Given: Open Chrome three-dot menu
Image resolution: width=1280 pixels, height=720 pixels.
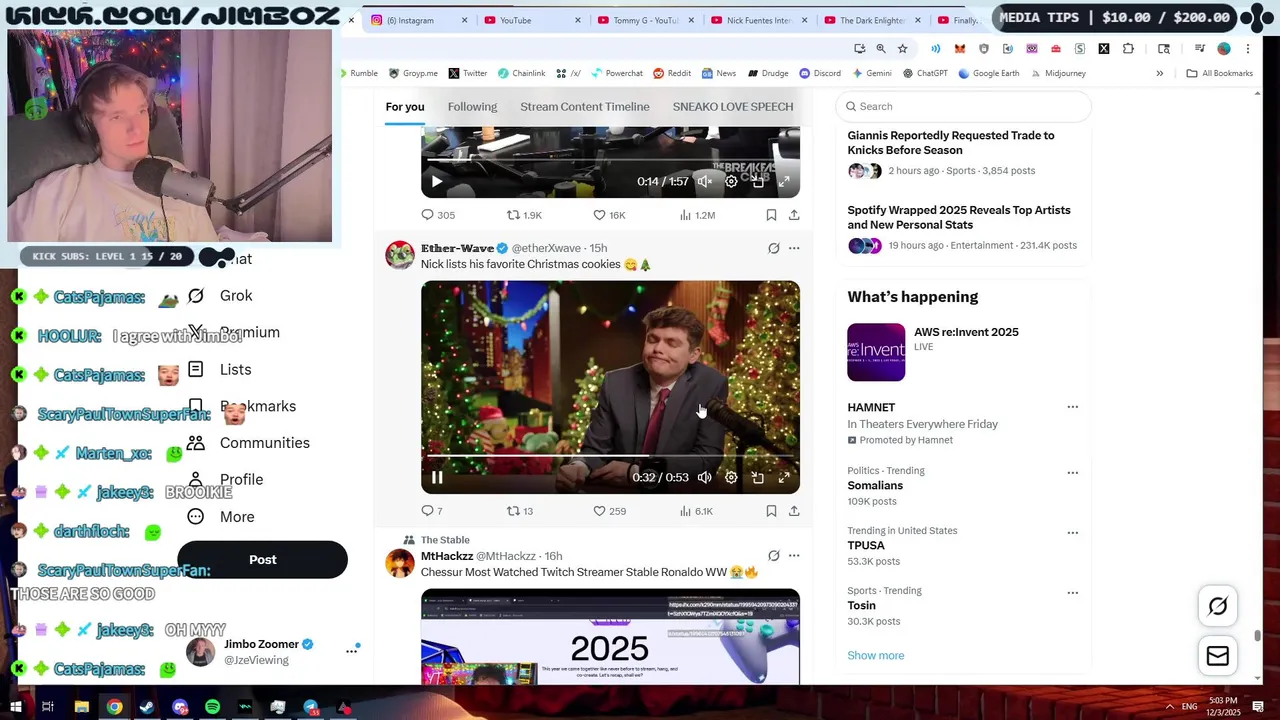Looking at the screenshot, I should pyautogui.click(x=1248, y=48).
